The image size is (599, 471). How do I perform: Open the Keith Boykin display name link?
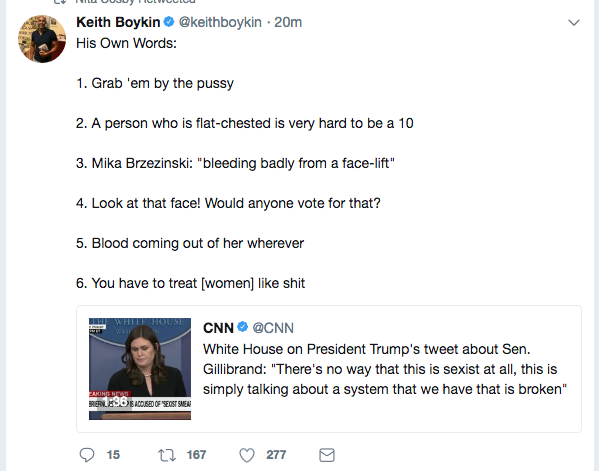coord(118,22)
